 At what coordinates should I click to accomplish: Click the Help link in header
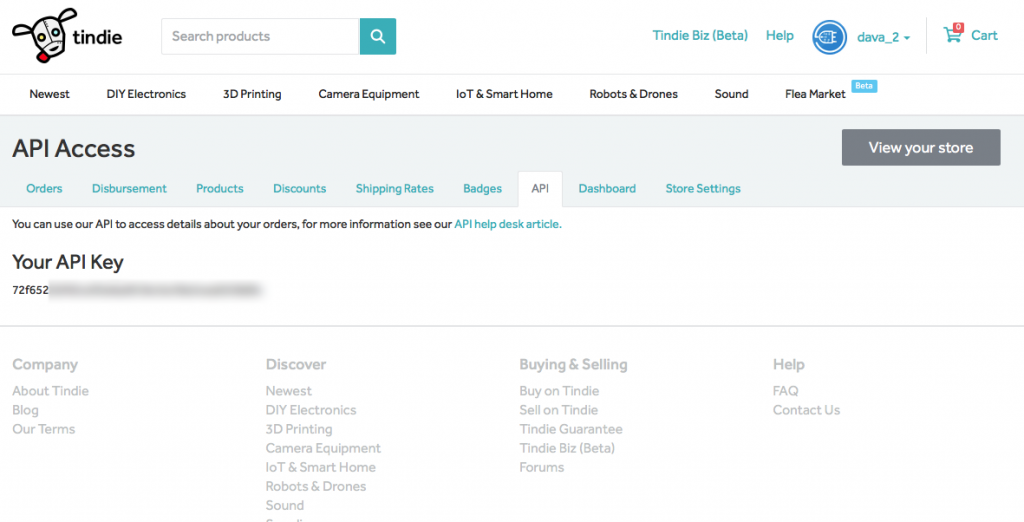pyautogui.click(x=779, y=36)
